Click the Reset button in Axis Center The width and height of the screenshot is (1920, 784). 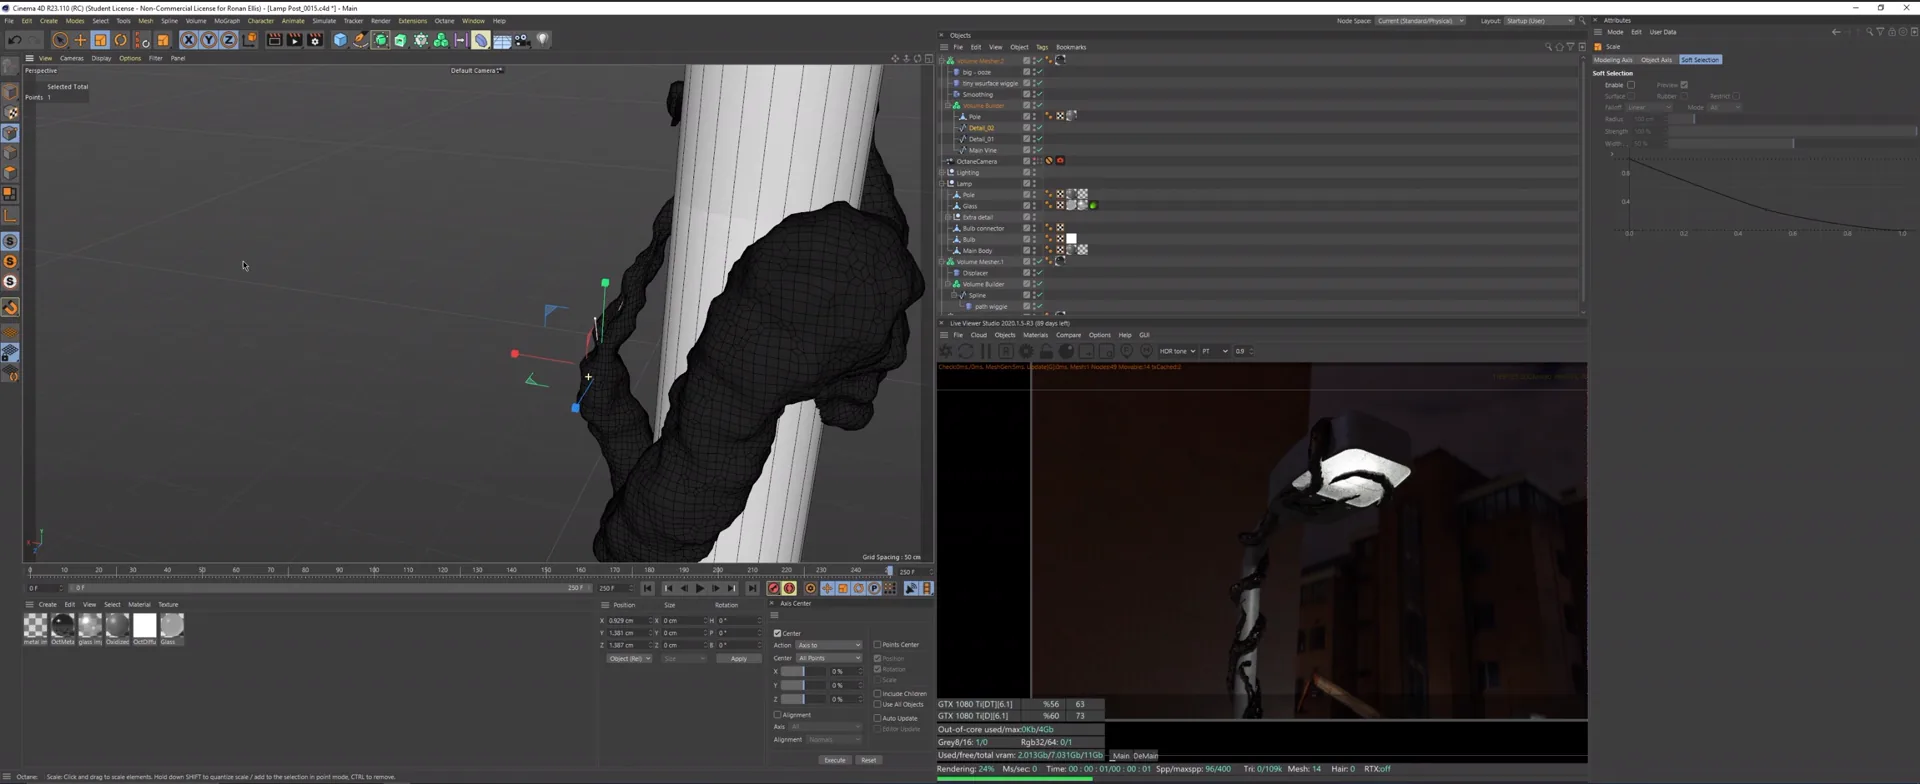coord(869,760)
